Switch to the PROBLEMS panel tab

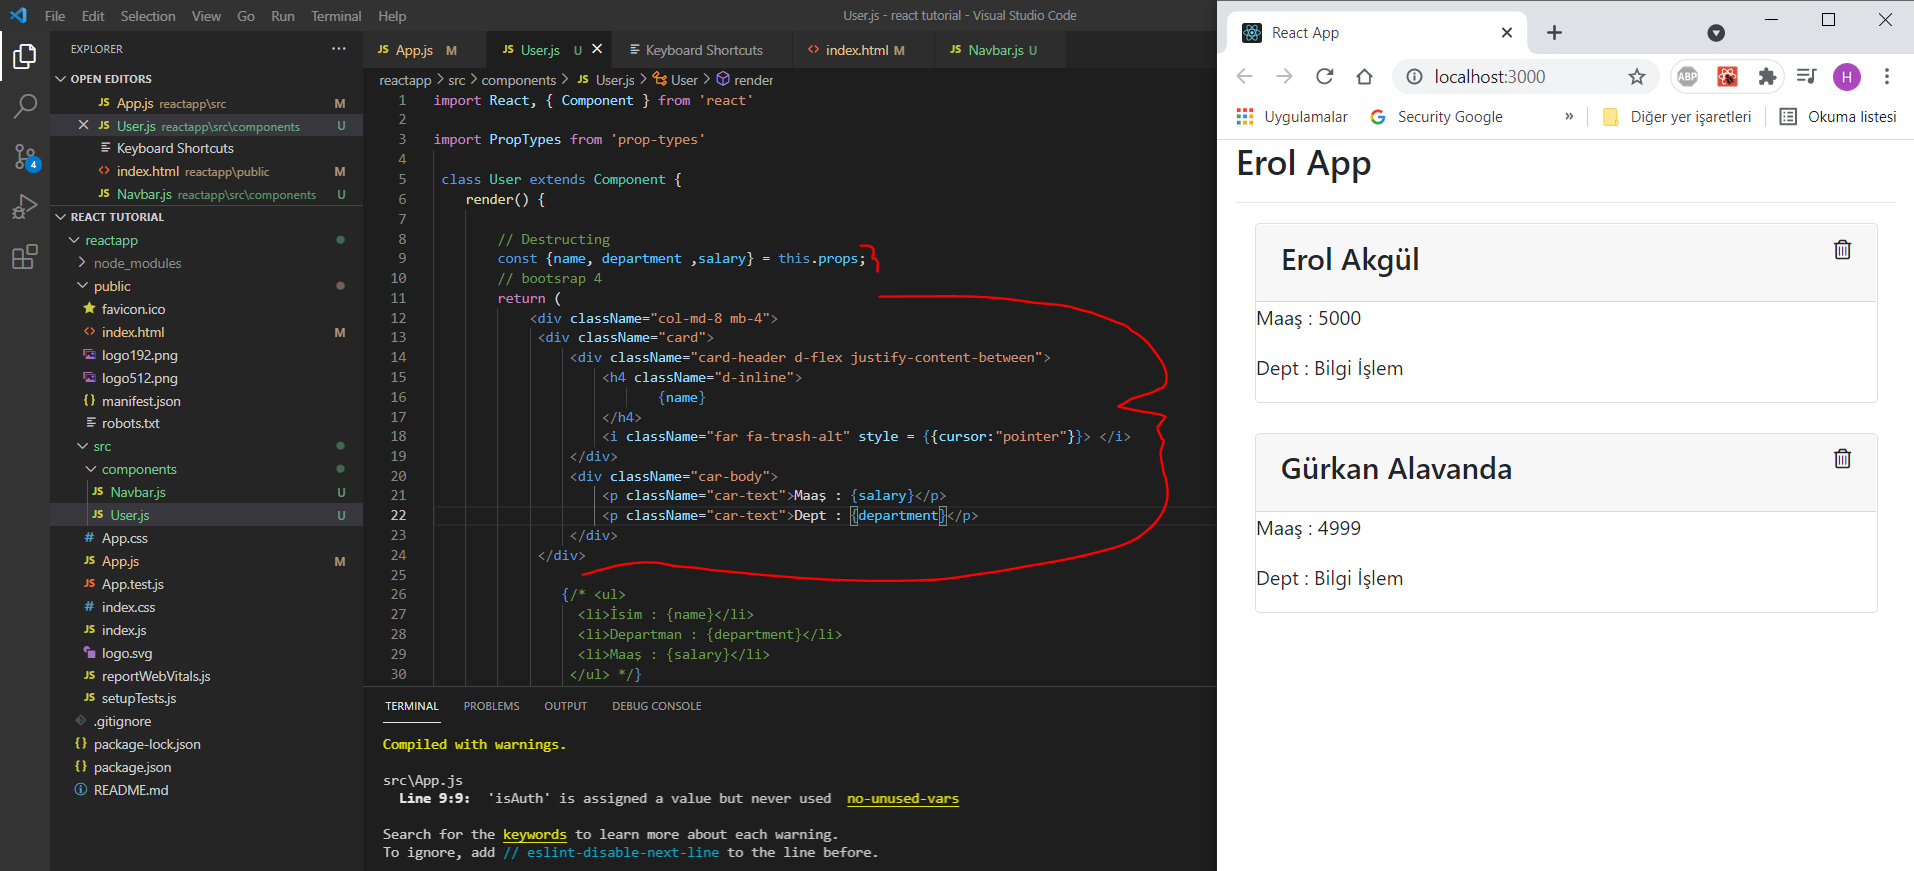click(491, 706)
